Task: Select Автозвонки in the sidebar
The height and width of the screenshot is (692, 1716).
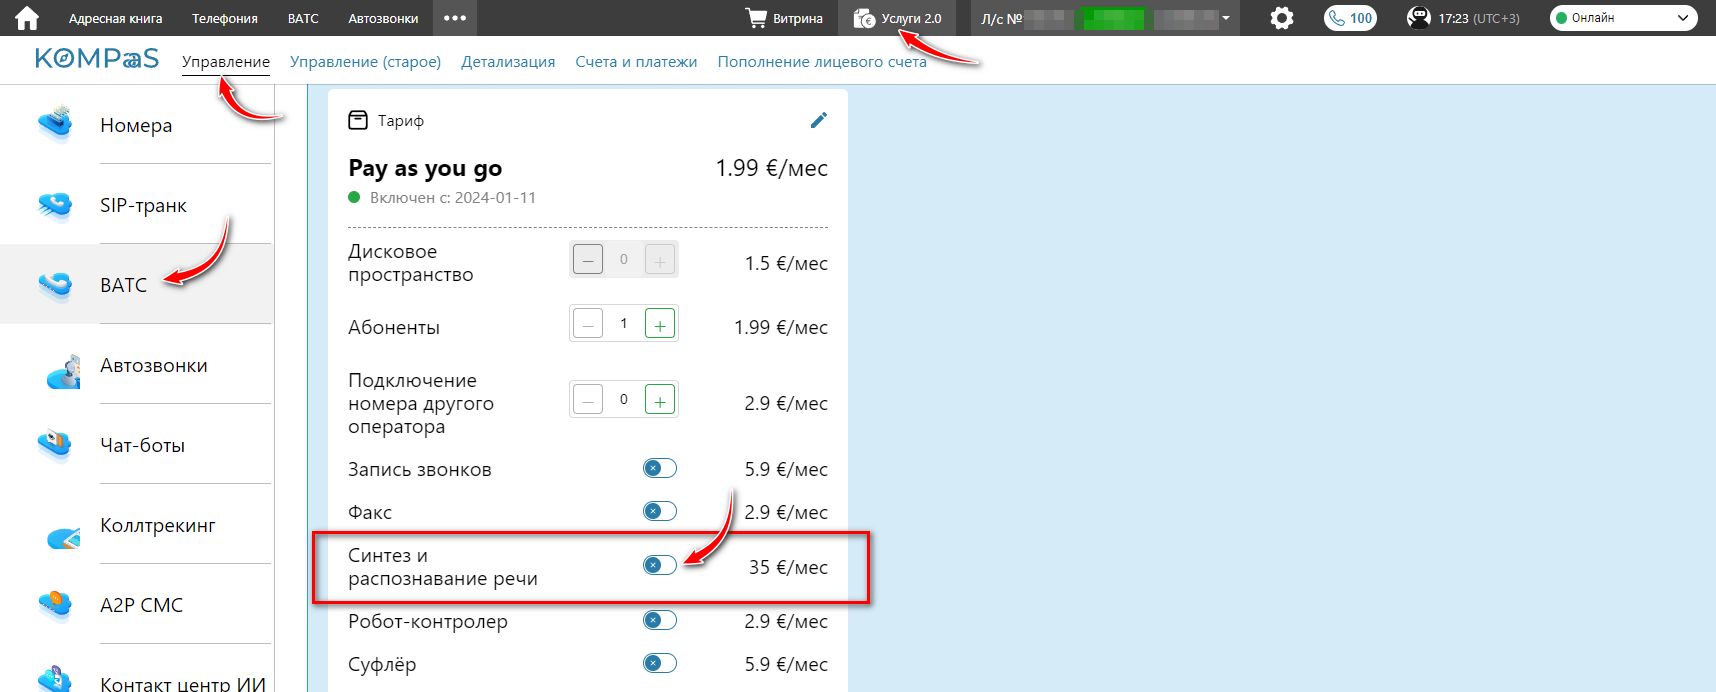Action: (154, 365)
